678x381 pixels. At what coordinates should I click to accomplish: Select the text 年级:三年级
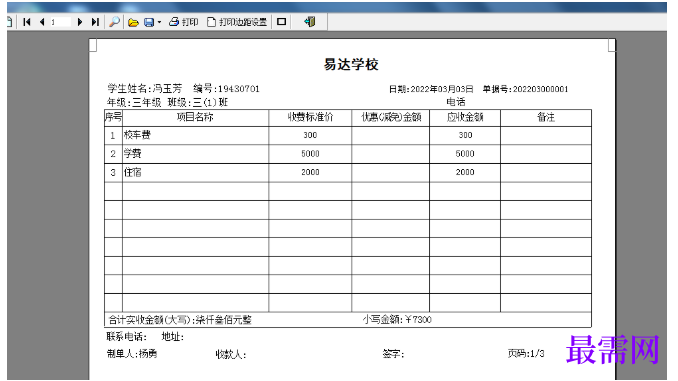[134, 102]
